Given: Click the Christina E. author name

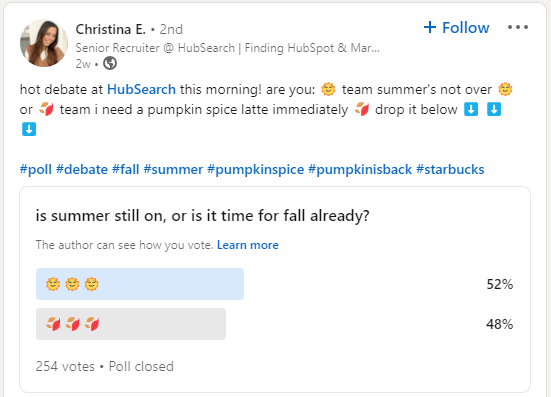Looking at the screenshot, I should (x=110, y=29).
